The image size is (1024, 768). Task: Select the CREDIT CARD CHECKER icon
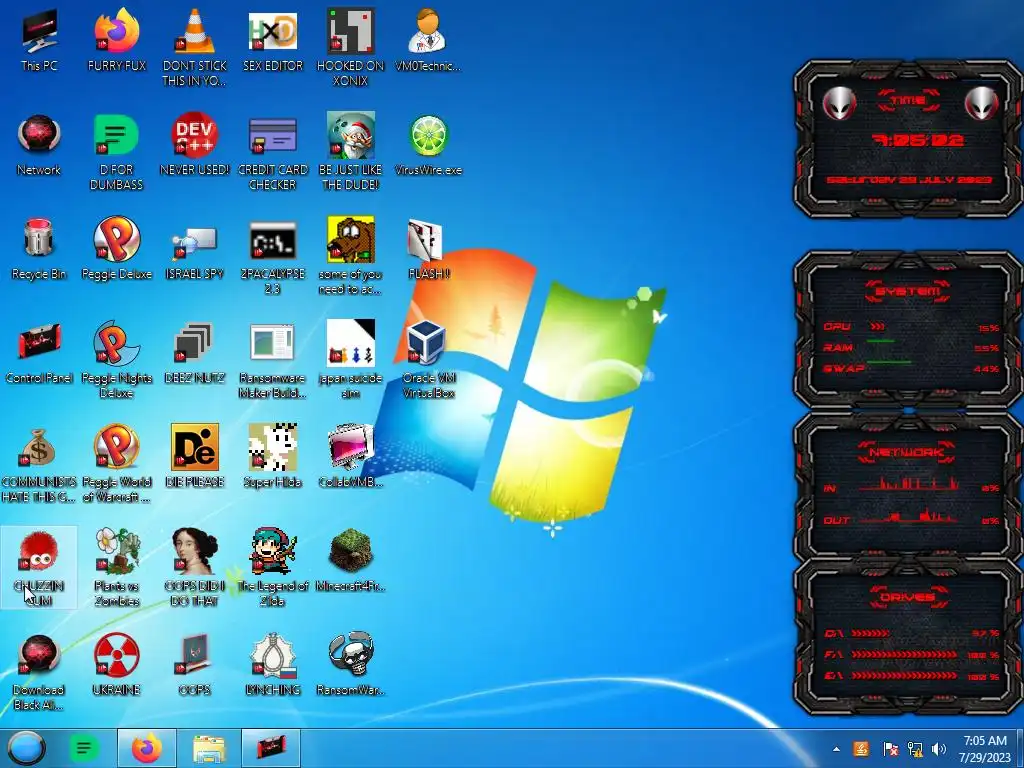pos(272,135)
